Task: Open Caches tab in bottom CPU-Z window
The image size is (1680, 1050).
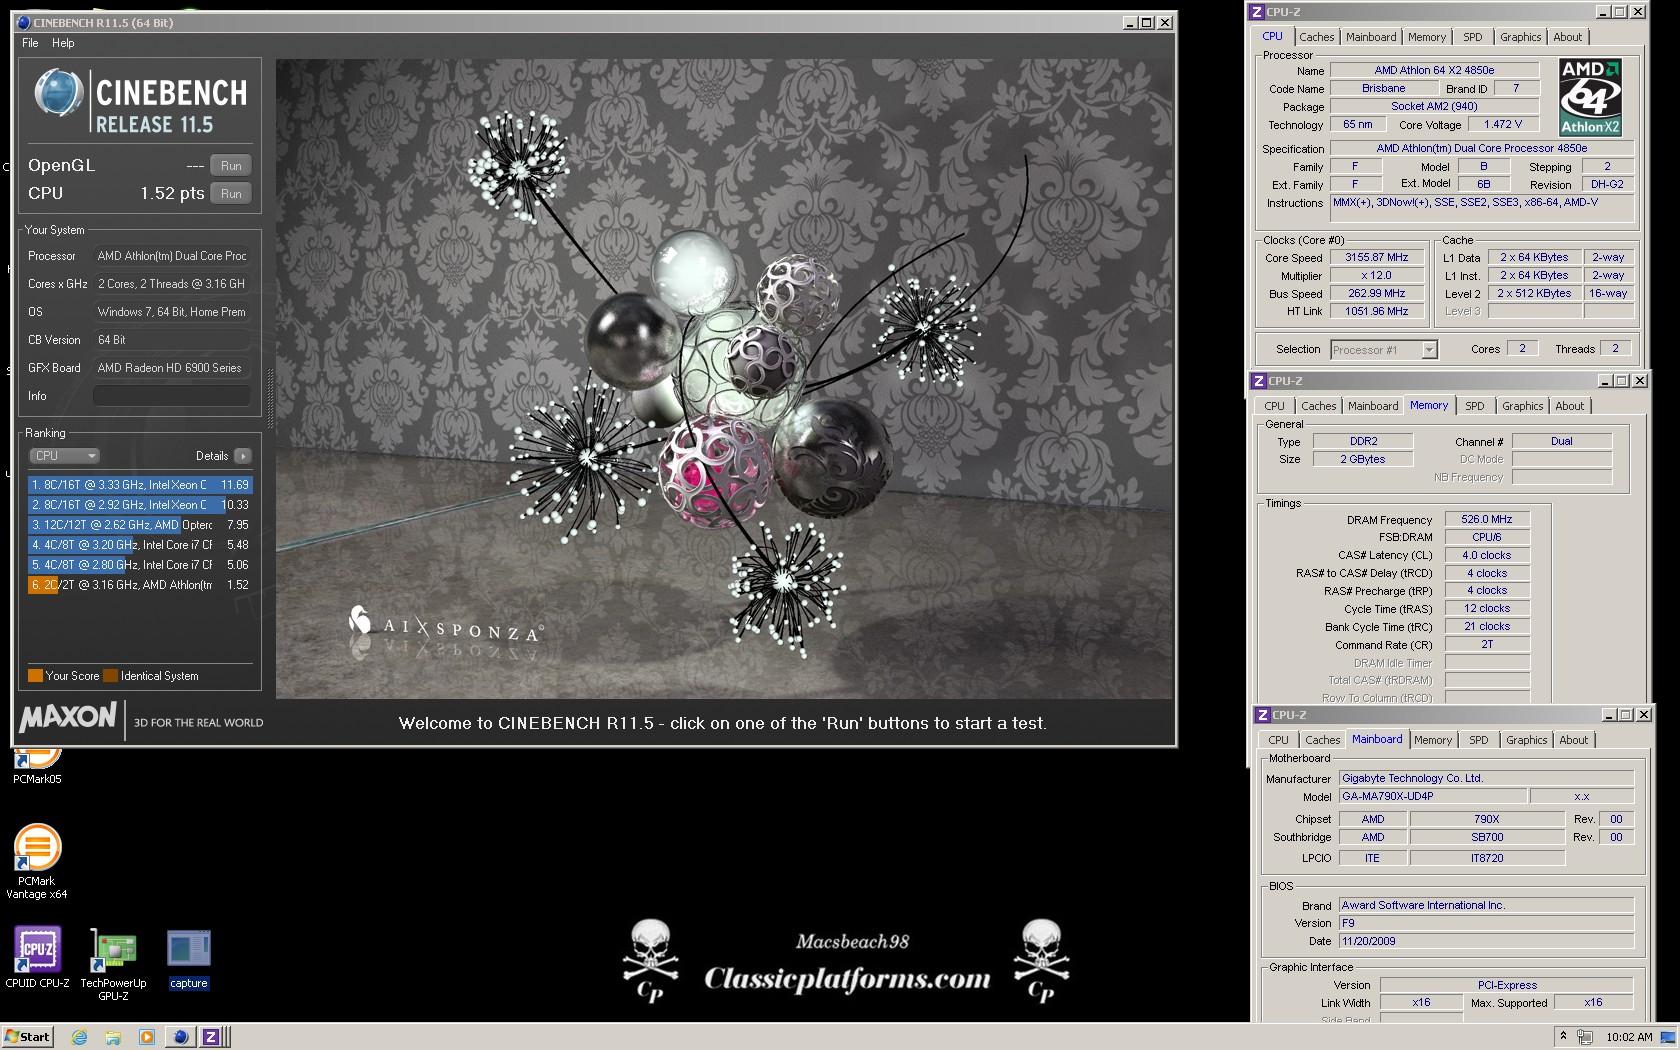Action: [1322, 740]
